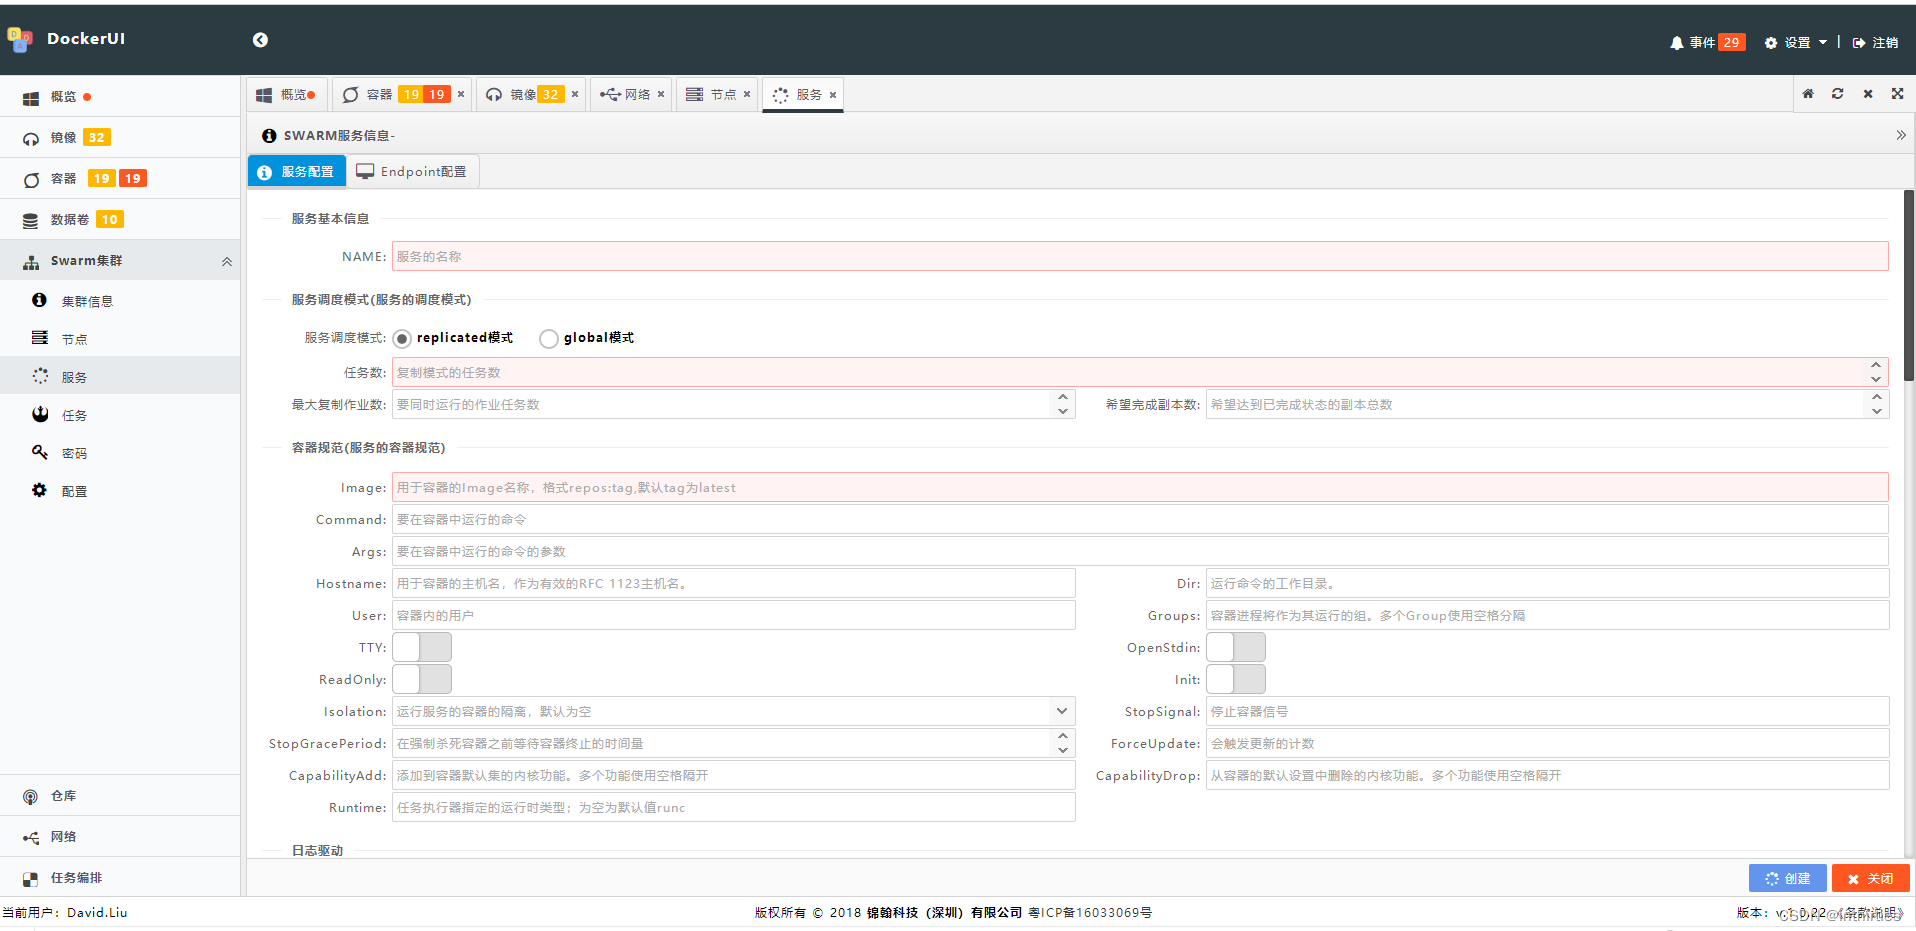This screenshot has height=931, width=1916.
Task: Decrease 希望完成副本数 spinner value
Action: coord(1877,411)
